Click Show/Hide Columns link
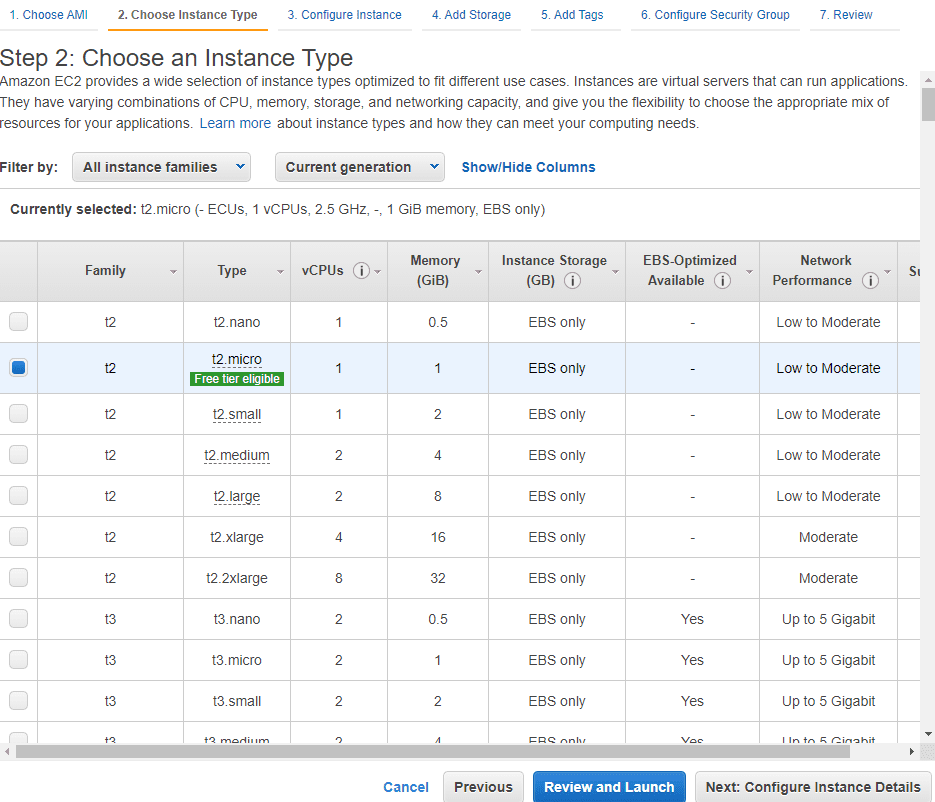Viewport: 935px width, 802px height. pos(528,167)
